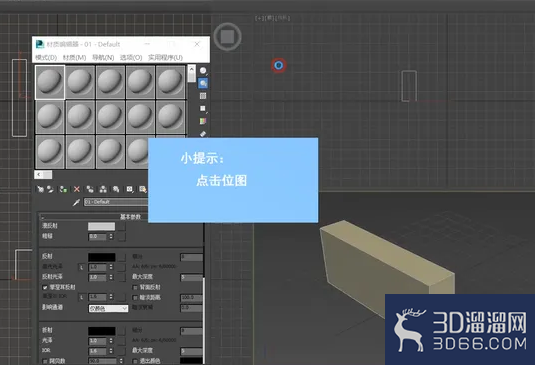Toggle the L lock for 高光光泽
Viewport: 535px width, 365px height.
(x=82, y=267)
